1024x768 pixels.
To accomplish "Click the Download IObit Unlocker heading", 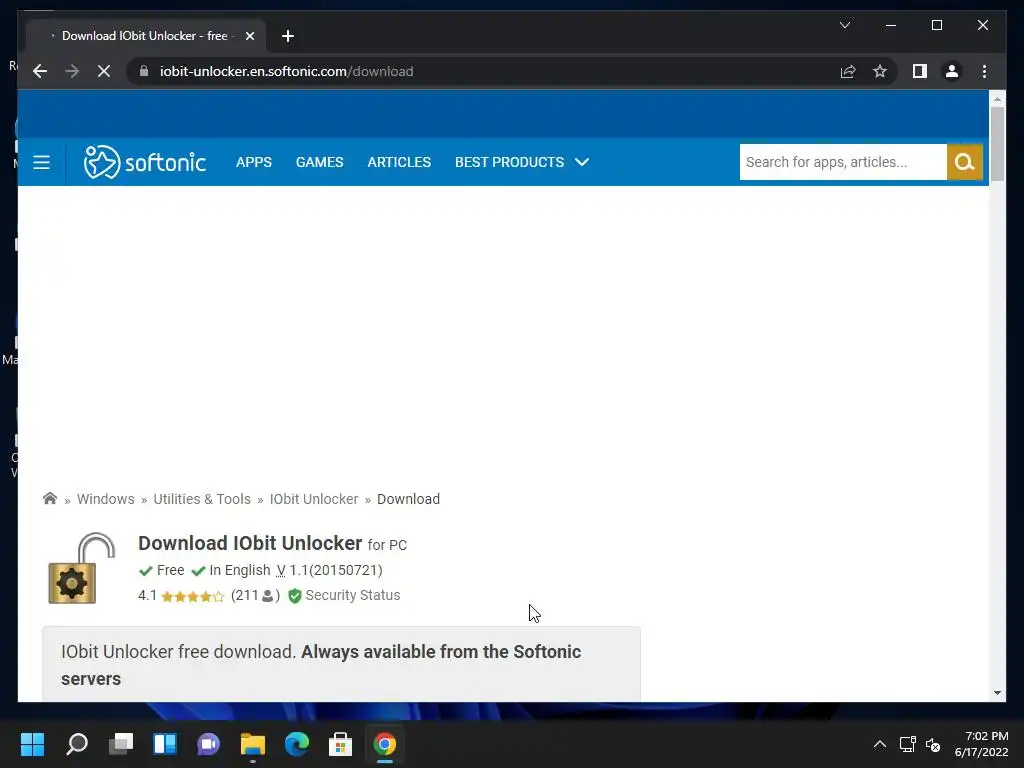I will tap(250, 543).
